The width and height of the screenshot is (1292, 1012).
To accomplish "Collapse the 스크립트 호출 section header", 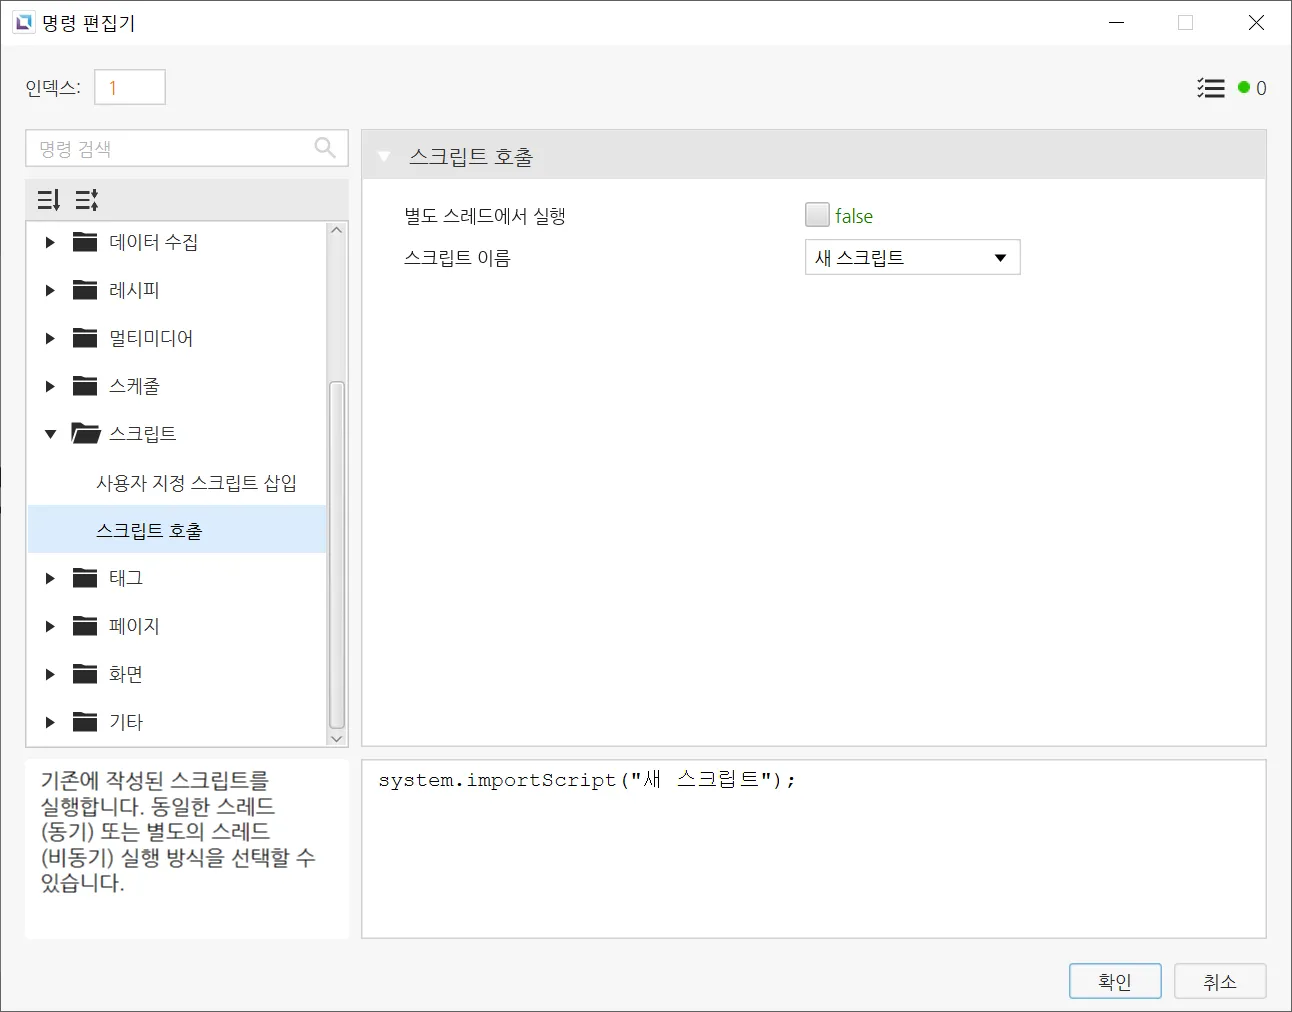I will pos(384,157).
